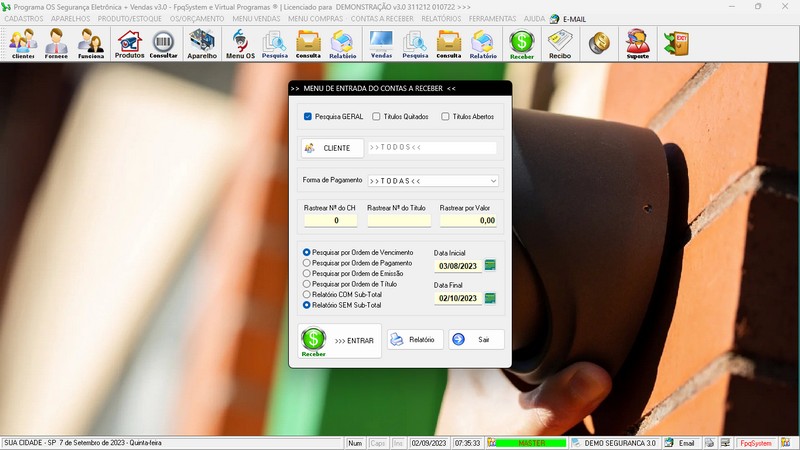Click the Fornece toolbar icon

56,44
